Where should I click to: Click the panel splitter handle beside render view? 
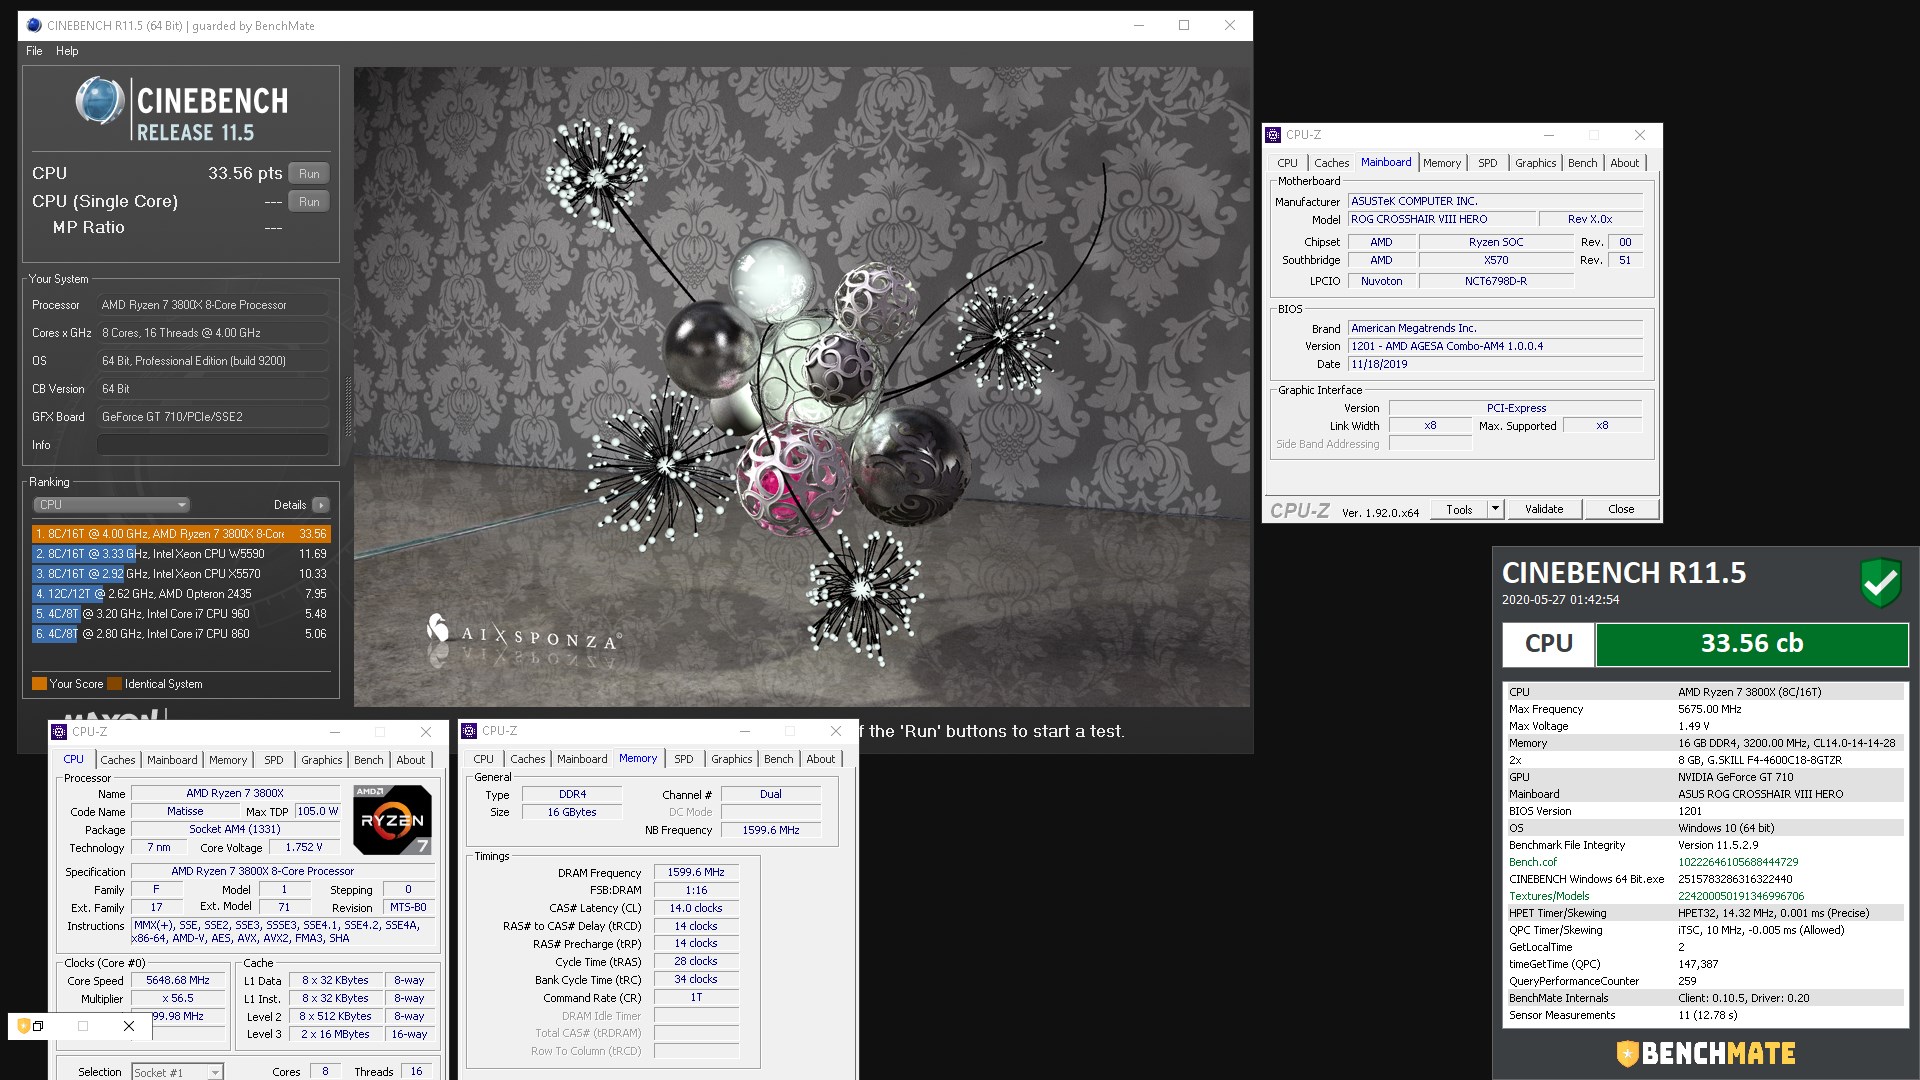tap(348, 406)
